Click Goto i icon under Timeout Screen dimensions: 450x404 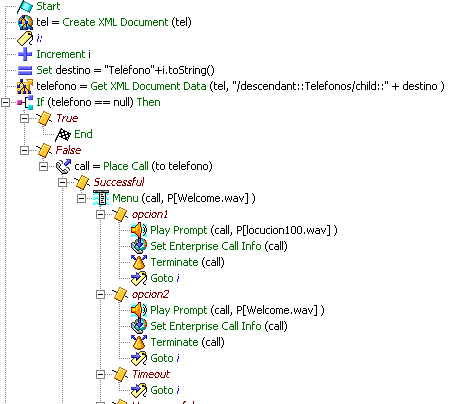tap(139, 390)
